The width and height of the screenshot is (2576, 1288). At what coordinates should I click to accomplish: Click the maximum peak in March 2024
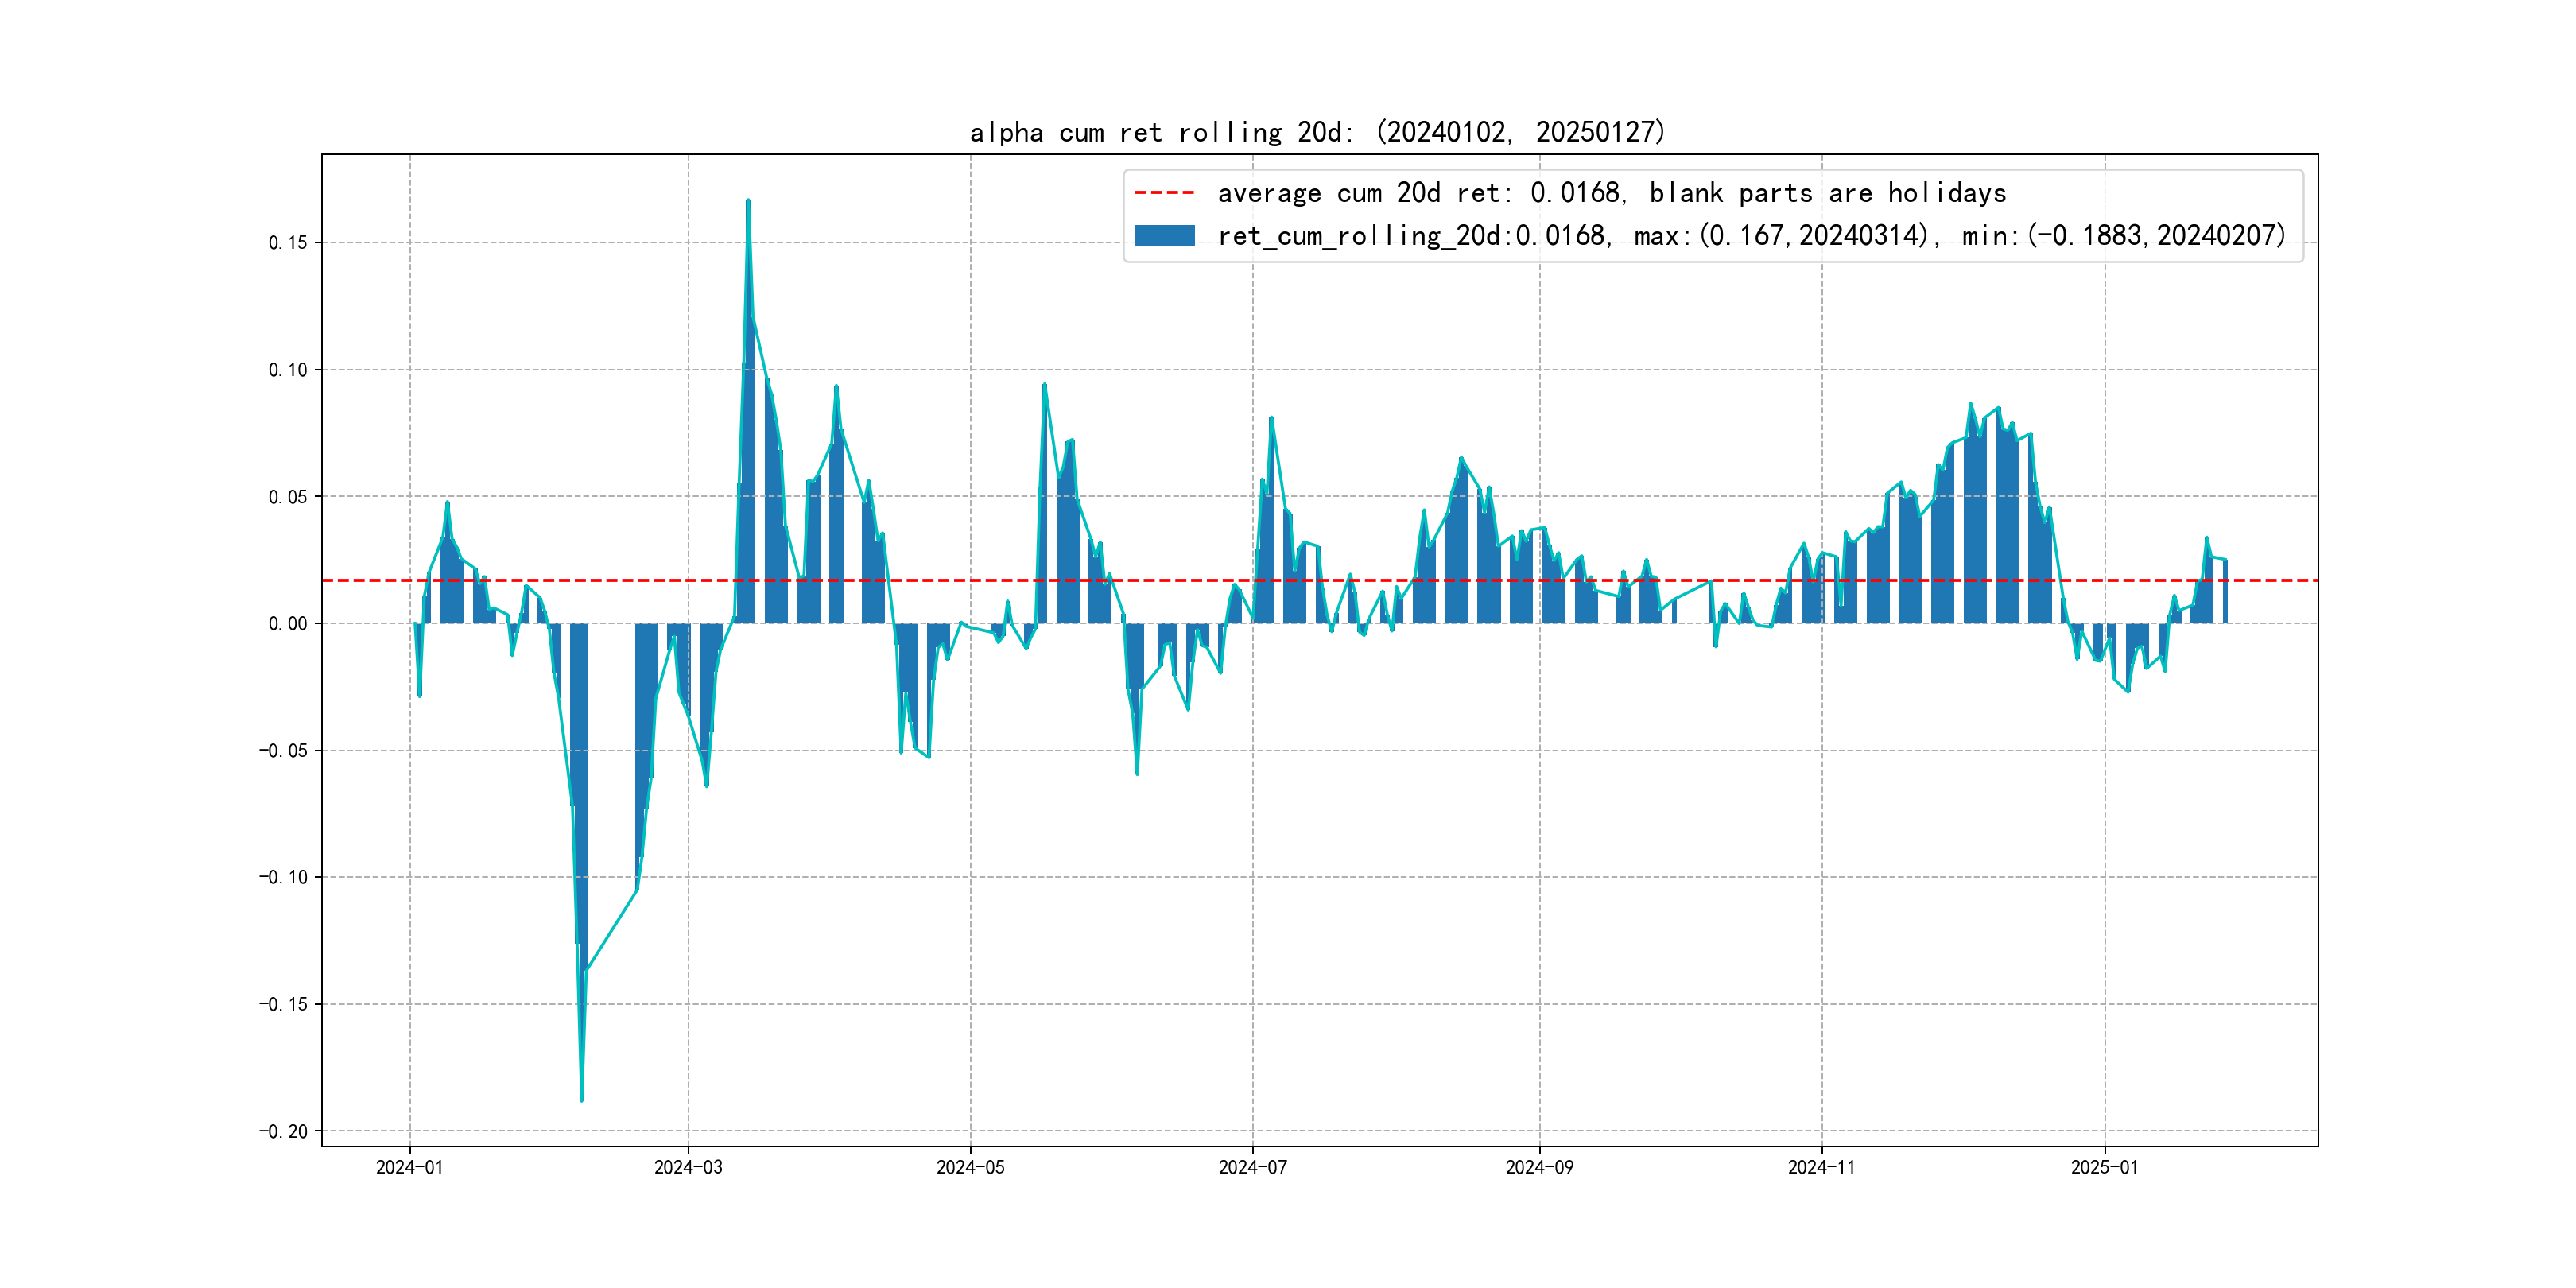click(747, 202)
